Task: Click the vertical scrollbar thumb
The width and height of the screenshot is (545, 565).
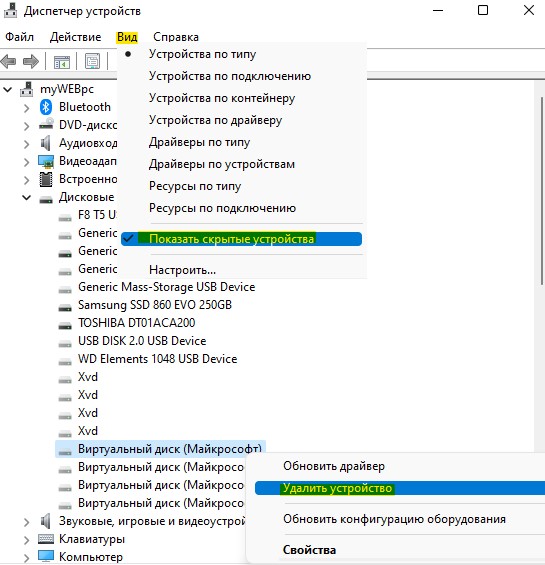Action: (541, 191)
